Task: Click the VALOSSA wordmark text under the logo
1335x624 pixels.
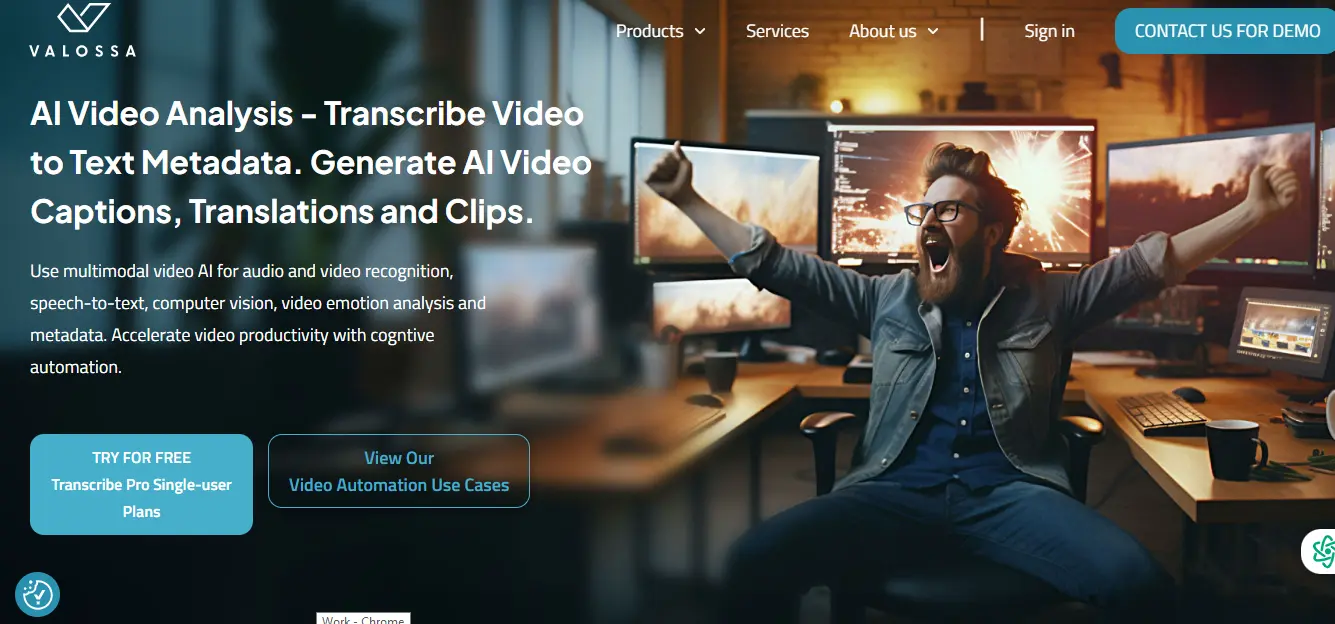Action: pos(82,51)
